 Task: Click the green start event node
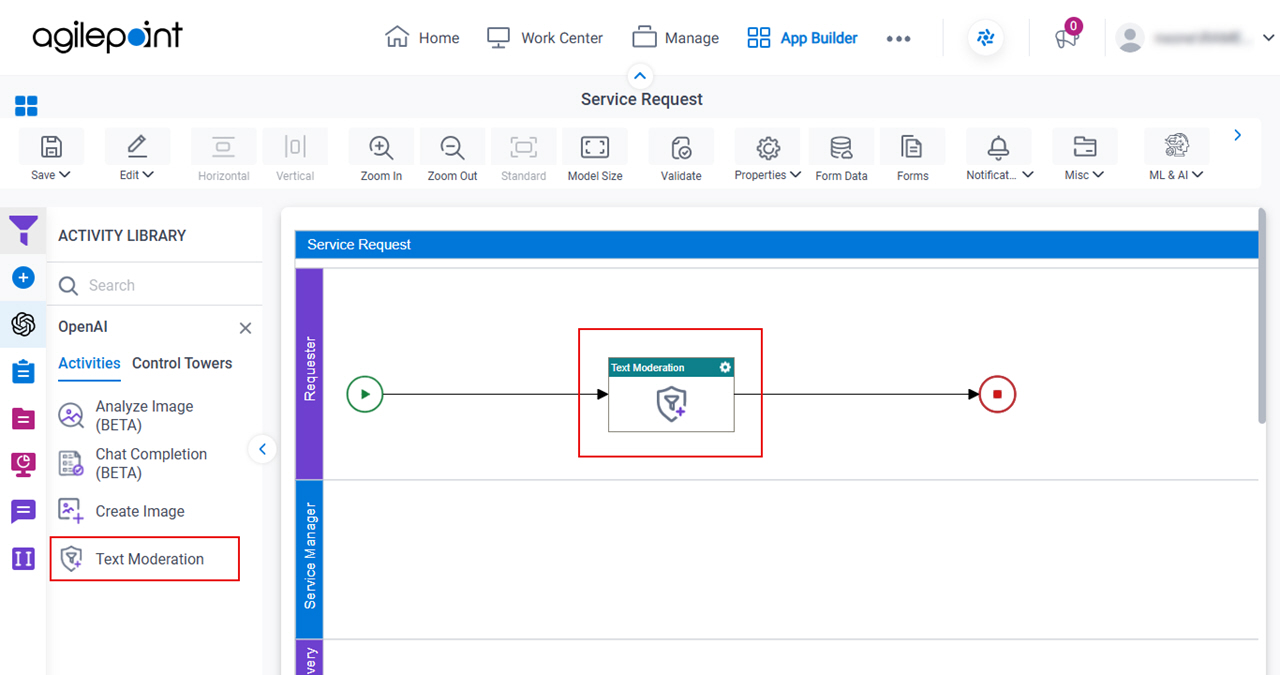point(365,394)
